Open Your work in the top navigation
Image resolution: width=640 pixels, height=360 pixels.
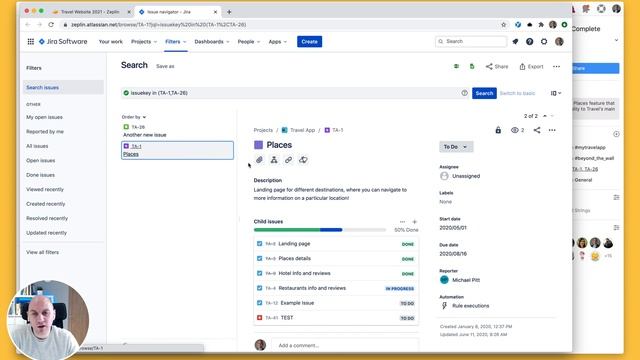(x=111, y=42)
